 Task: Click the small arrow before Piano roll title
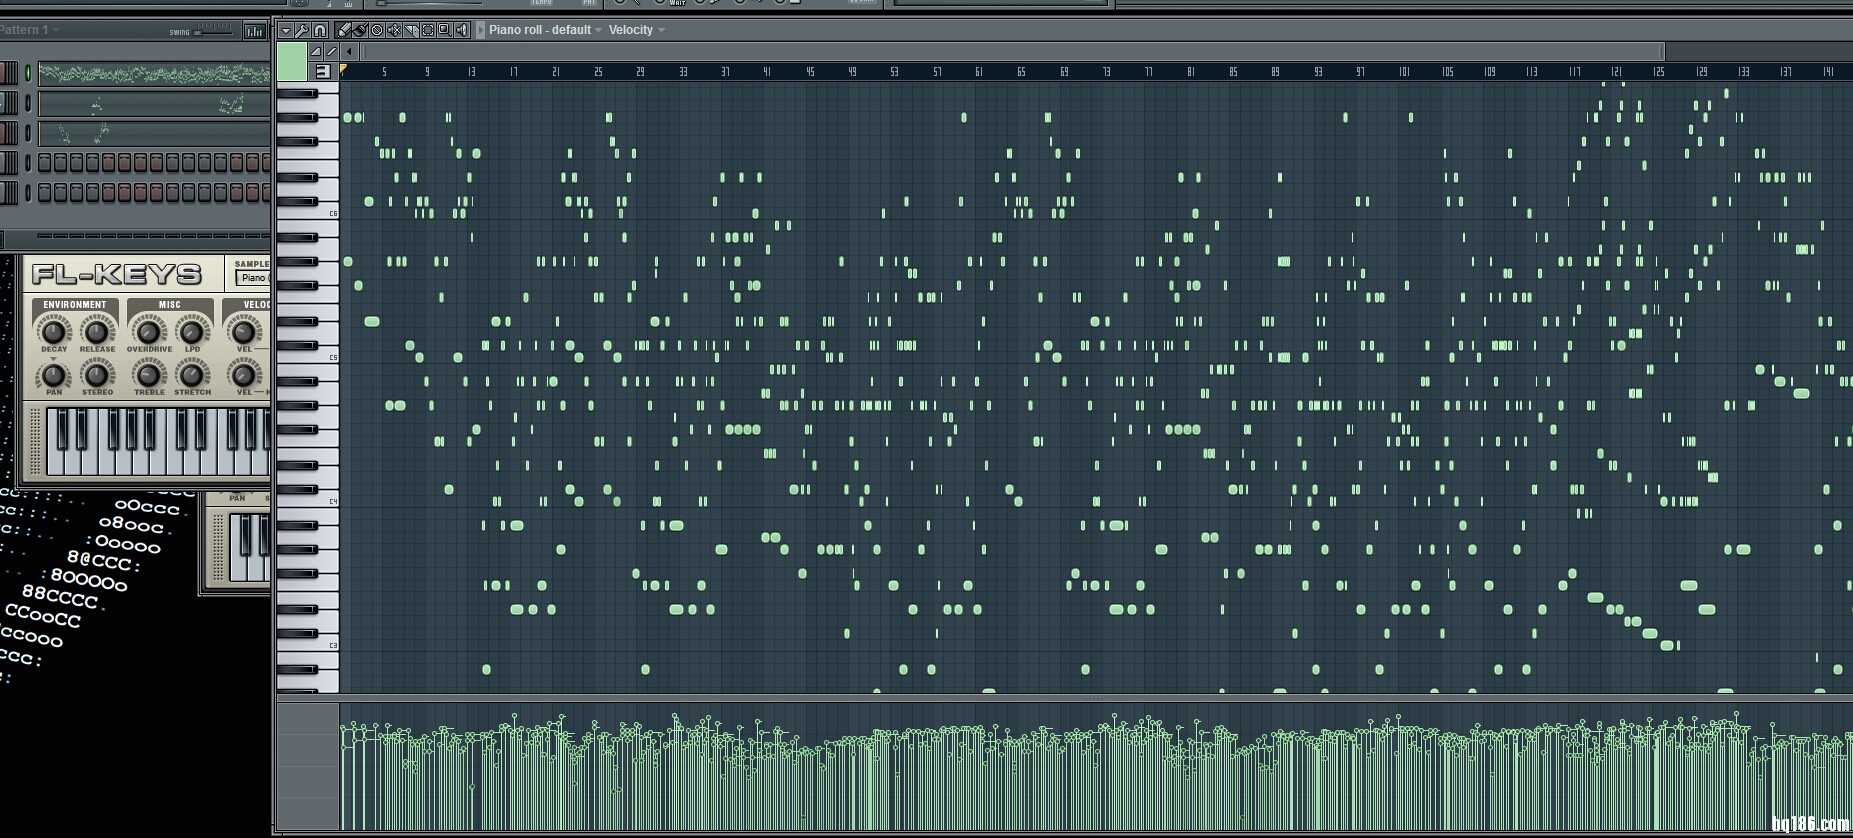point(481,30)
